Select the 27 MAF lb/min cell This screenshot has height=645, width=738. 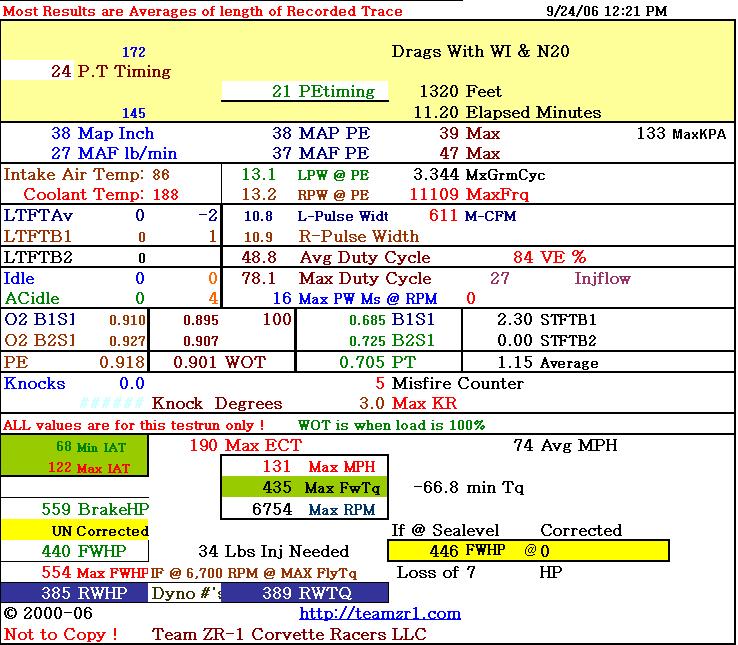tap(114, 153)
